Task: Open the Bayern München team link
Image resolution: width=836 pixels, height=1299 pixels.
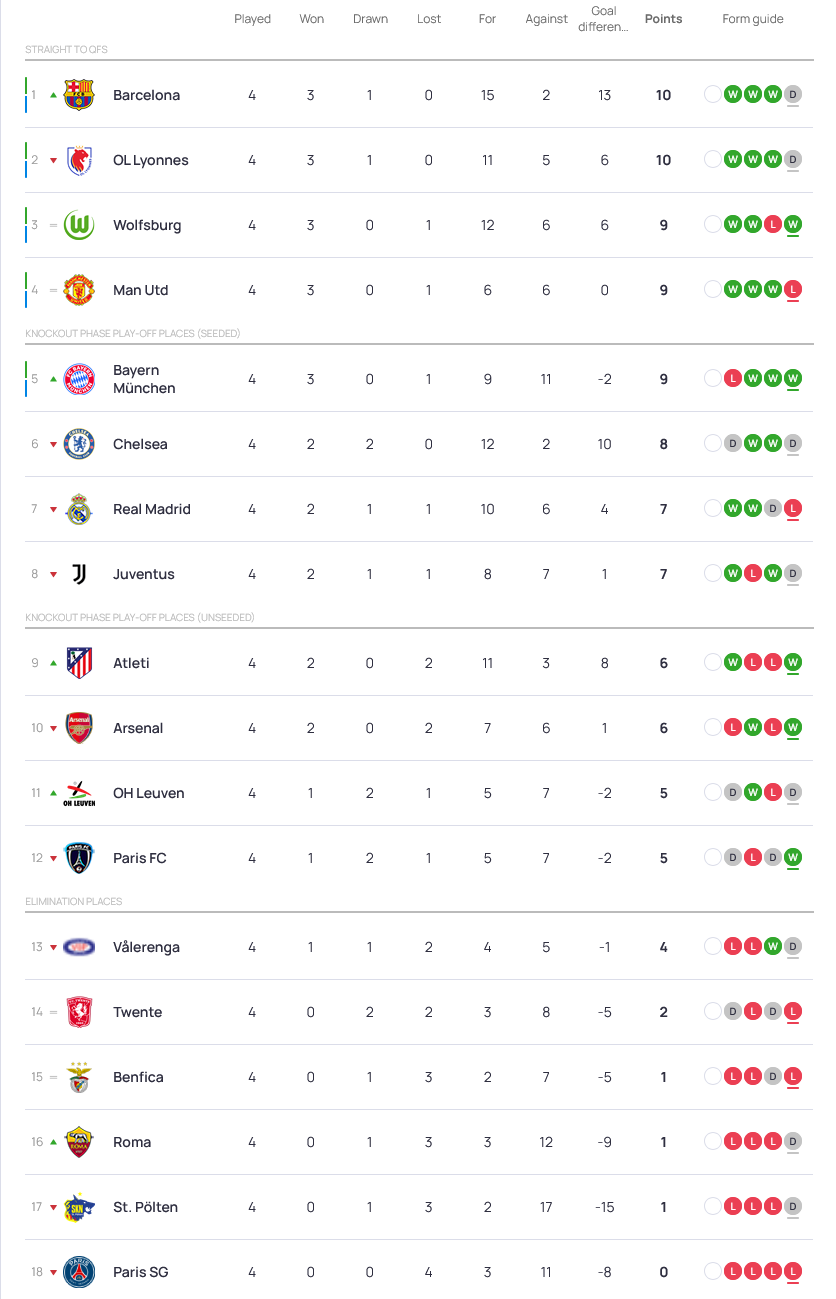Action: pyautogui.click(x=144, y=379)
